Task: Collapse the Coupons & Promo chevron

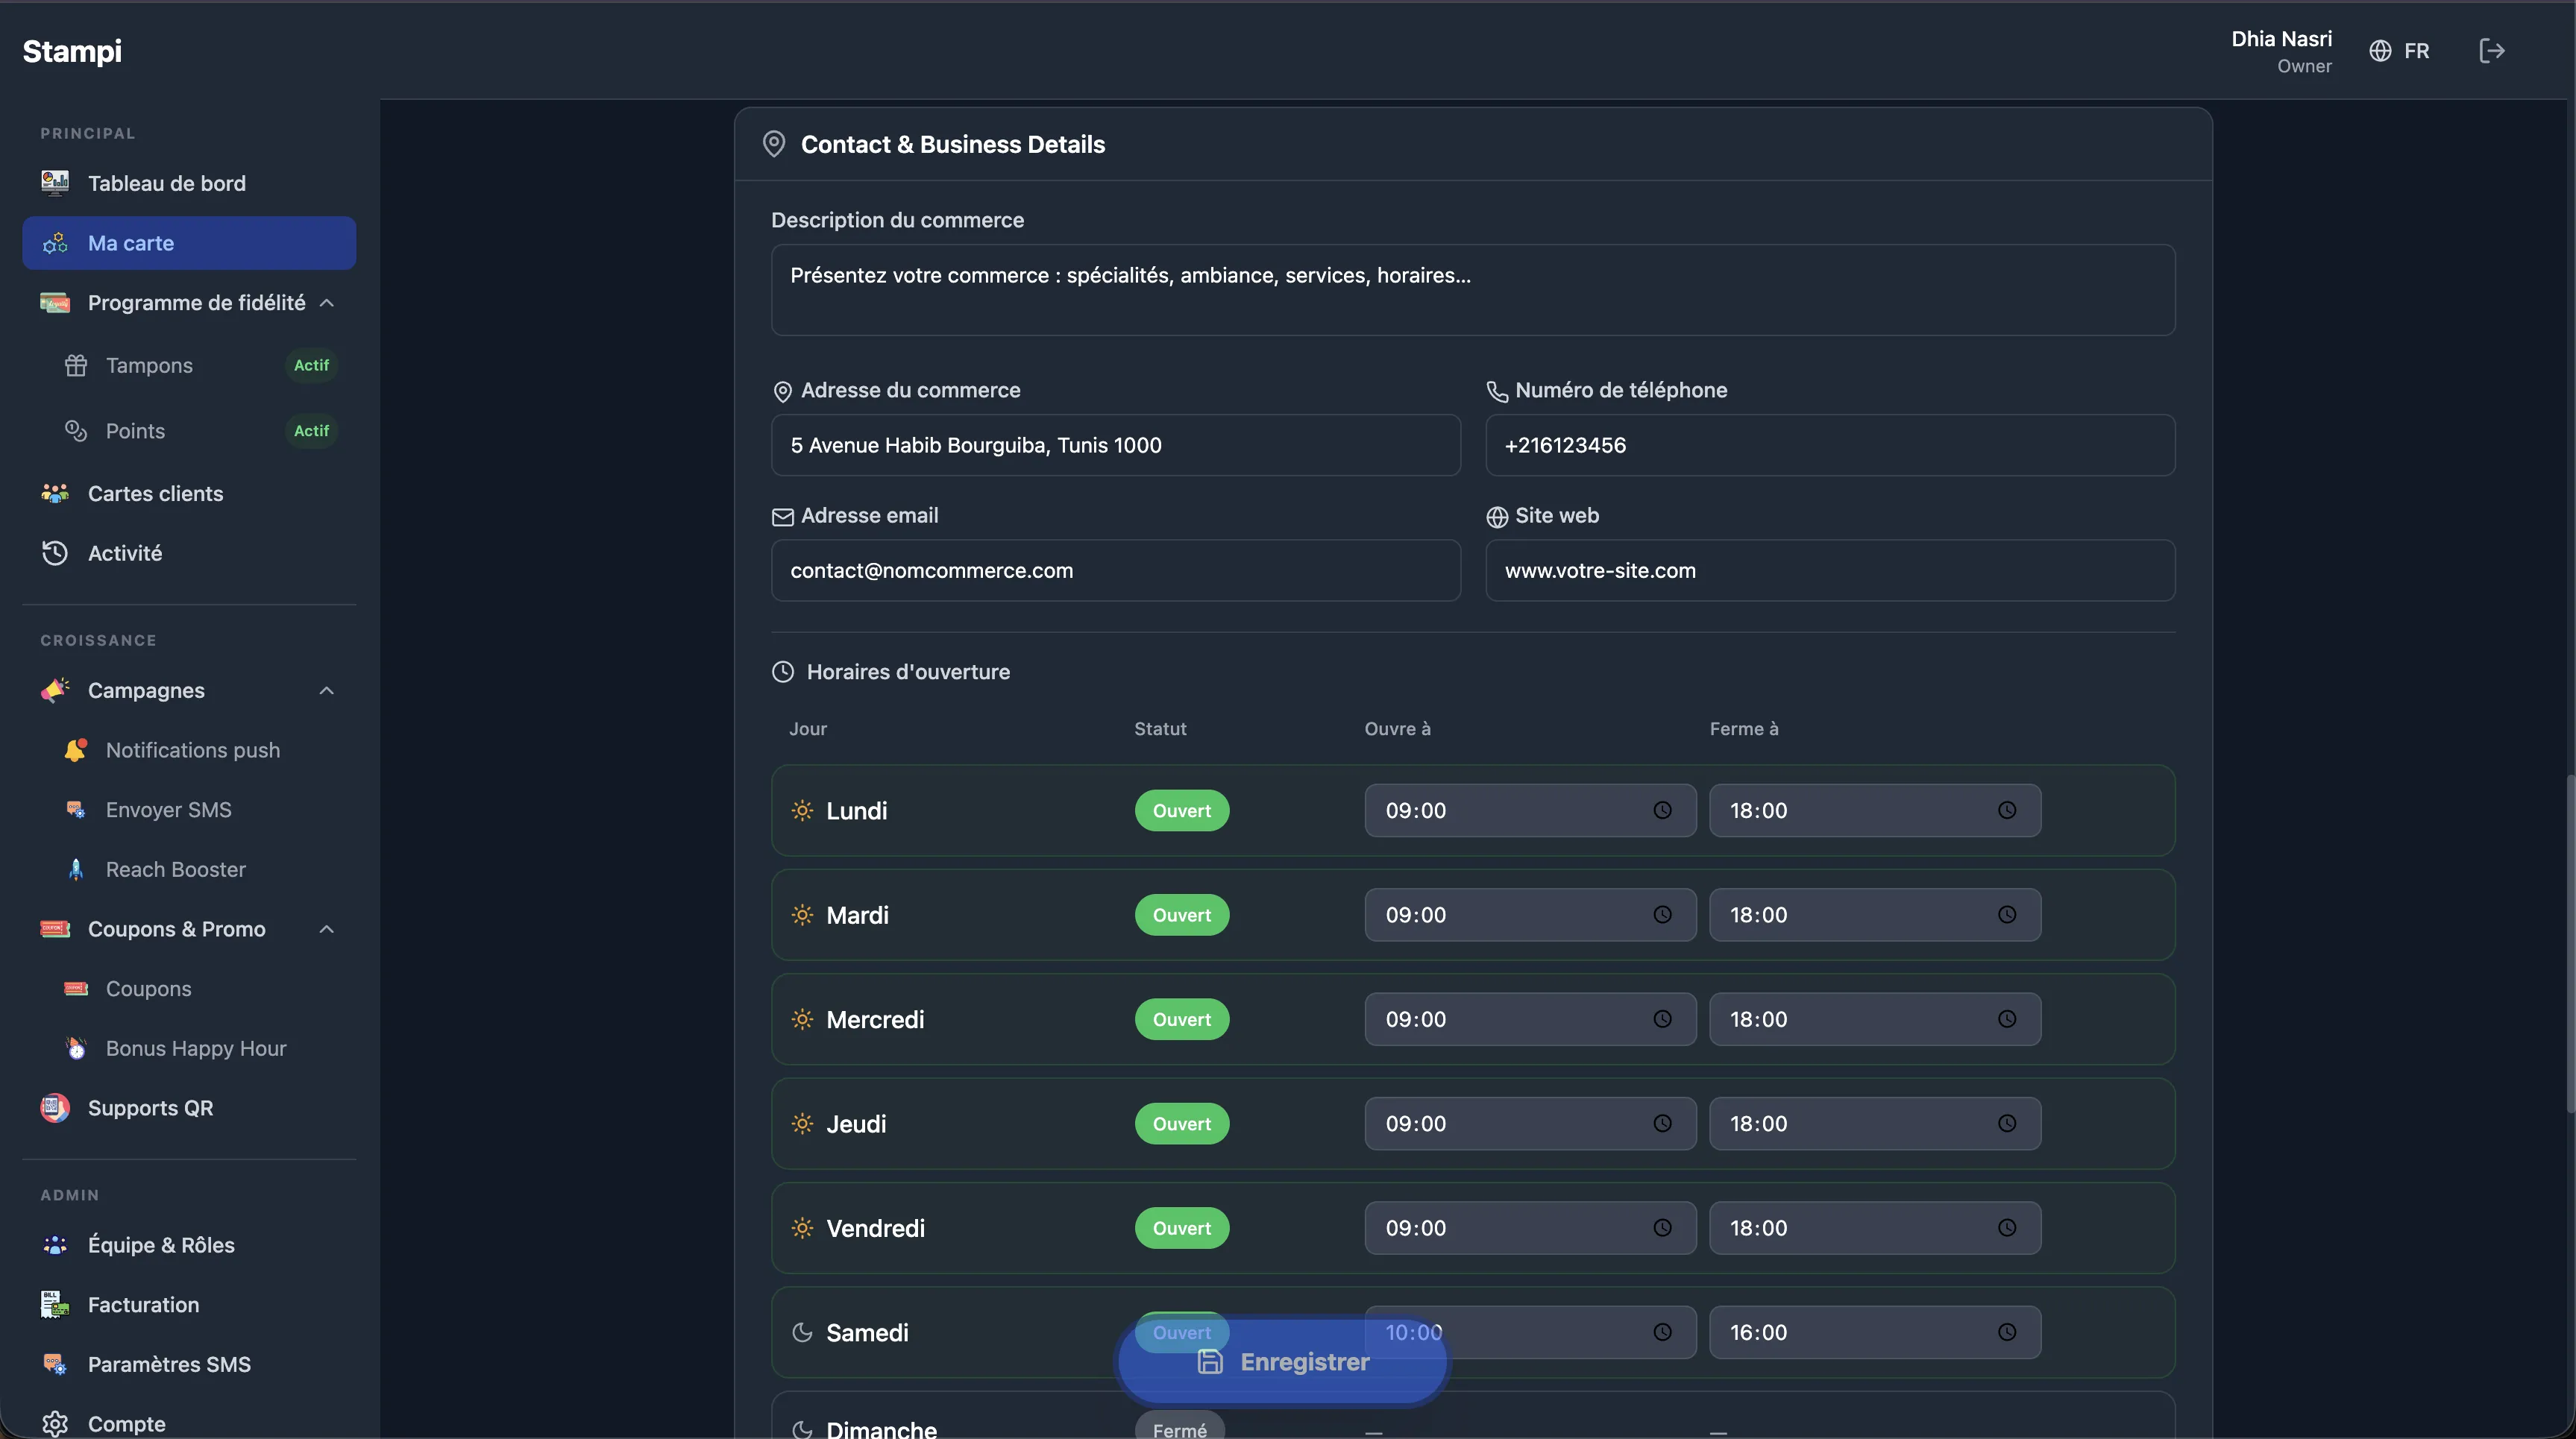Action: tap(326, 929)
